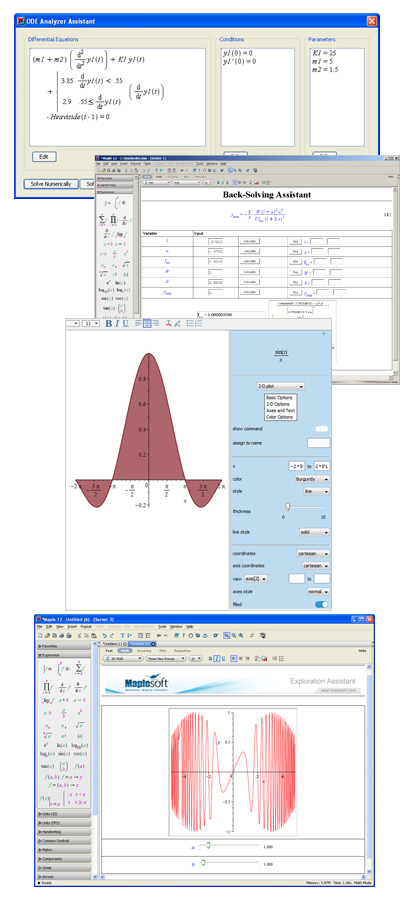Expand the Components palette

[x=64, y=859]
